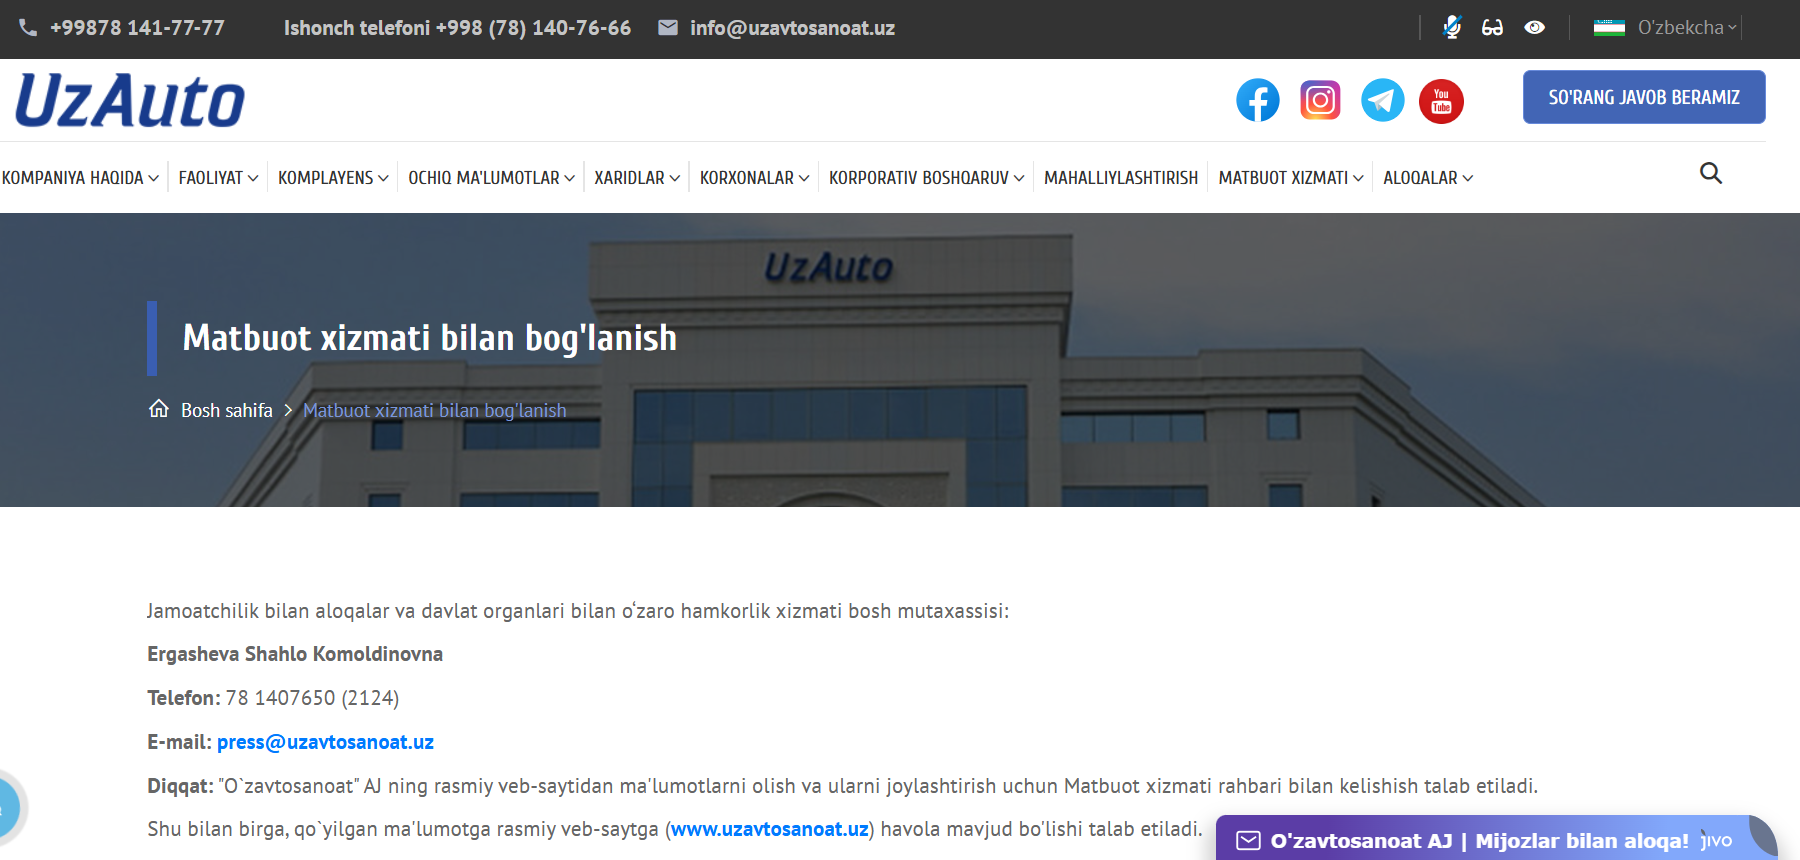The width and height of the screenshot is (1800, 860).
Task: Click the page heading Matbuot xizmati bilan bog'lanish
Action: click(430, 338)
